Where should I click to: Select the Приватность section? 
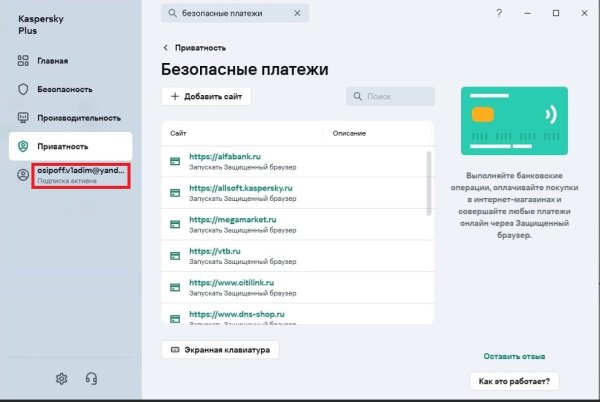pos(70,146)
